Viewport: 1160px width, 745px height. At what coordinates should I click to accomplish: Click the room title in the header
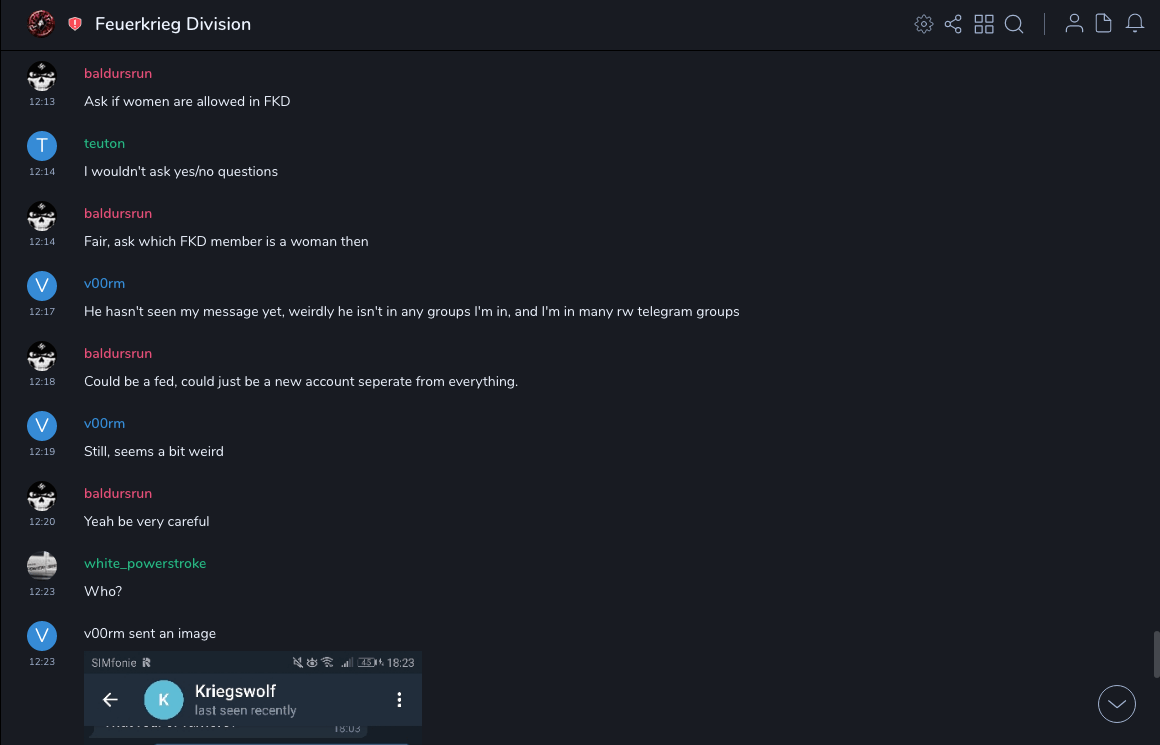(x=173, y=24)
